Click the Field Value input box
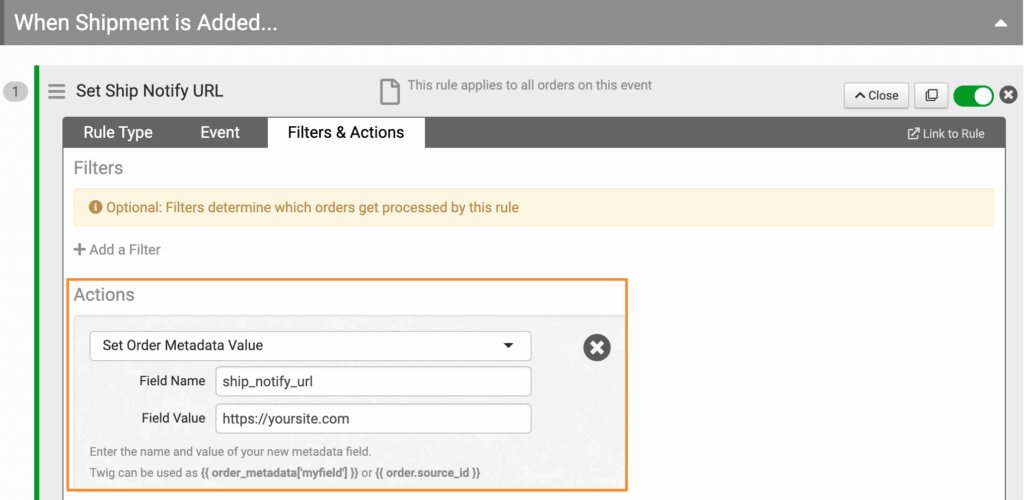This screenshot has width=1024, height=500. (373, 418)
